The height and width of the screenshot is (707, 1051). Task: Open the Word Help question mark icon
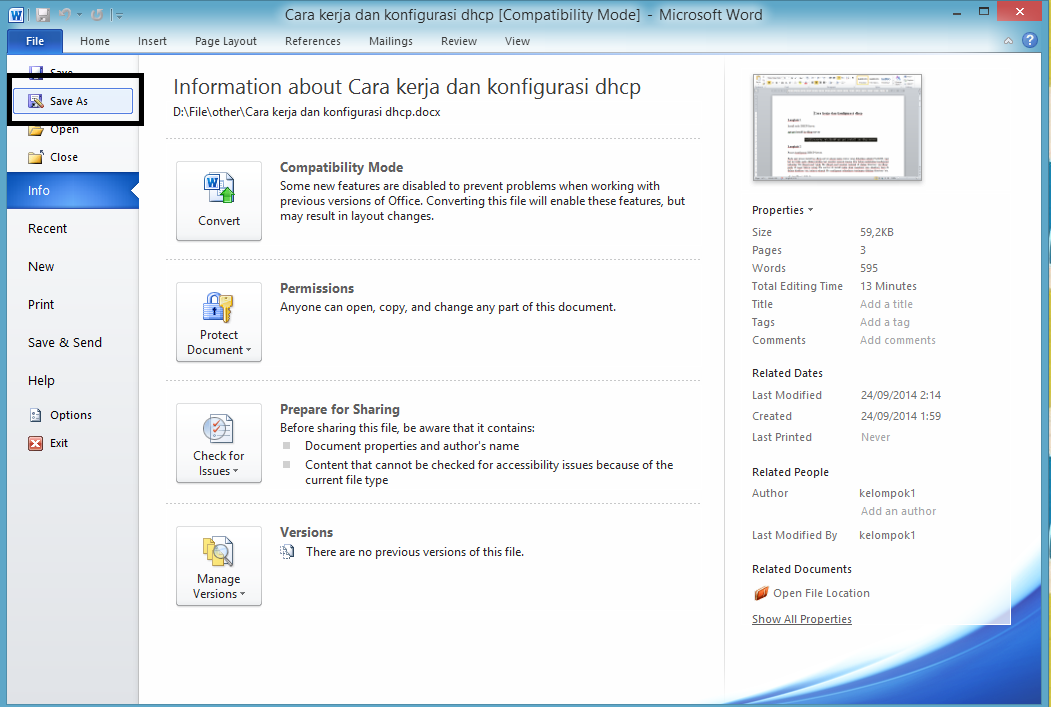click(1030, 40)
